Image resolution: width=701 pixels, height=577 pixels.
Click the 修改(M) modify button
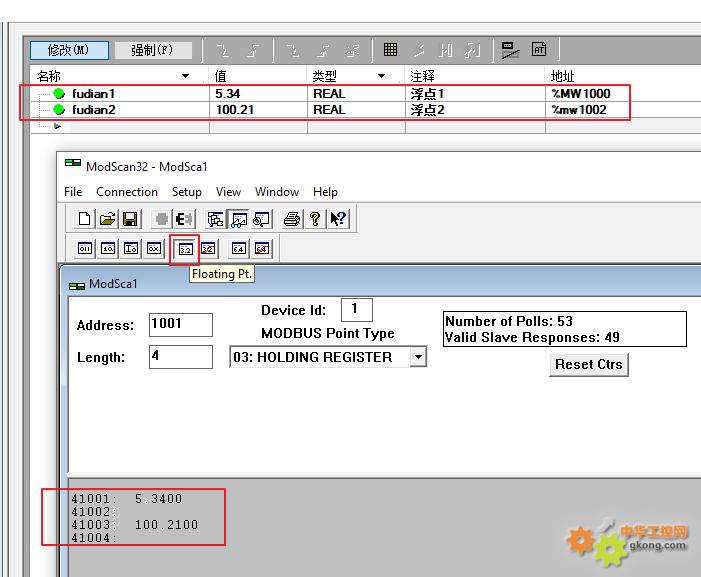click(x=69, y=50)
